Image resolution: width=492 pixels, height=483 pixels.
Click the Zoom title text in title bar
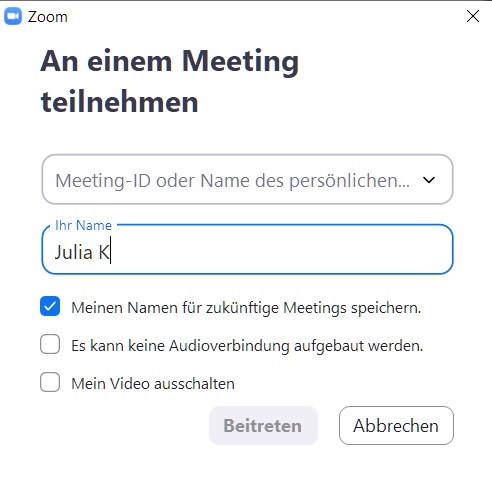48,17
